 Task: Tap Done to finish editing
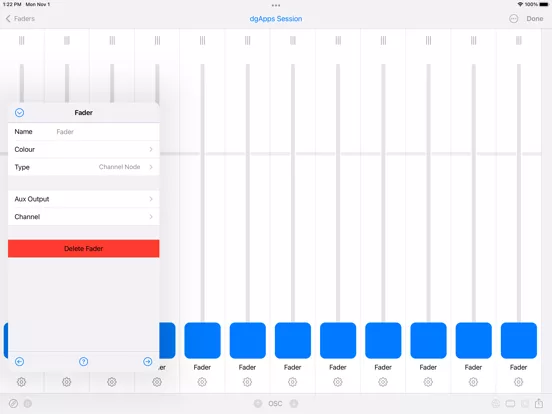coord(534,19)
